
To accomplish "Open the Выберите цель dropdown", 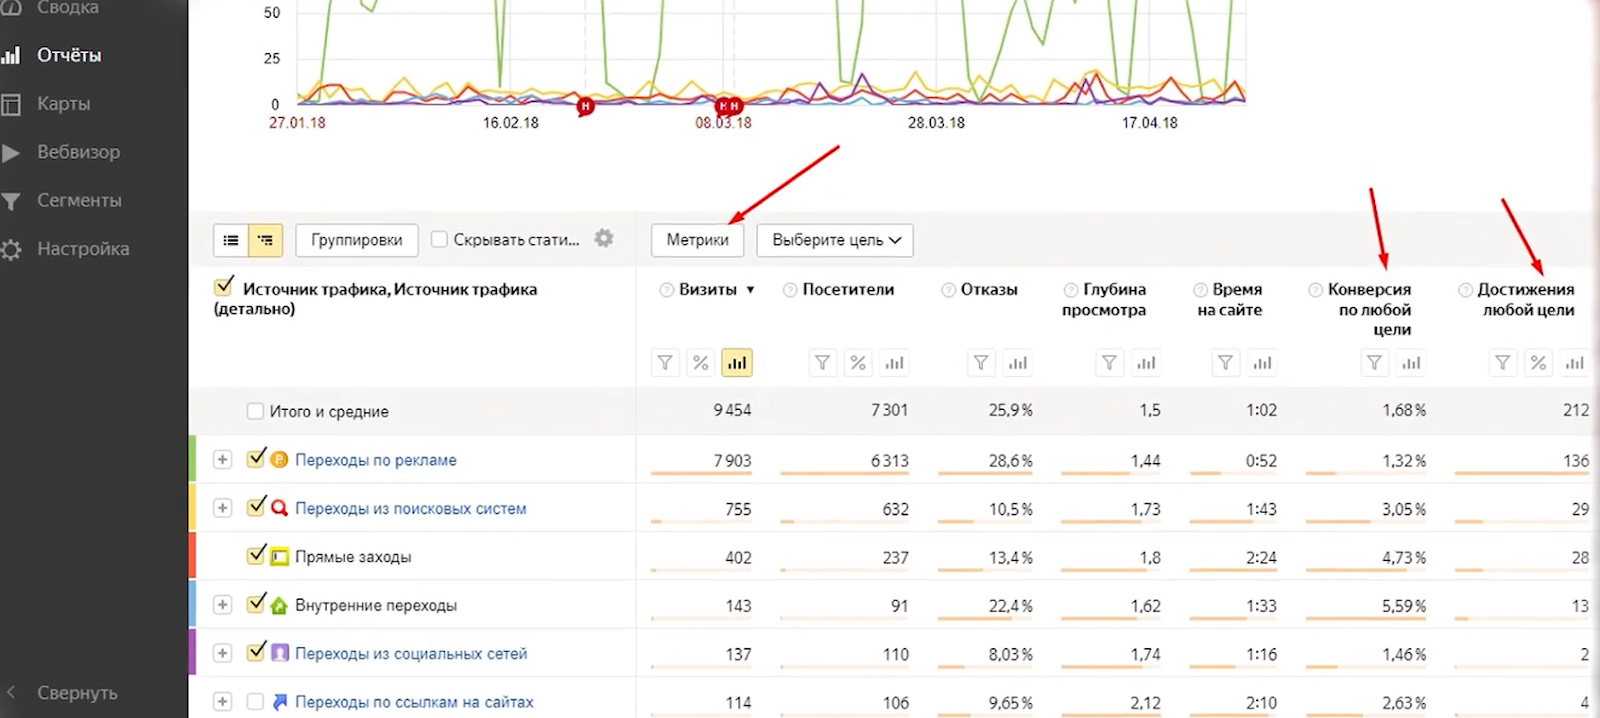I will click(x=835, y=240).
